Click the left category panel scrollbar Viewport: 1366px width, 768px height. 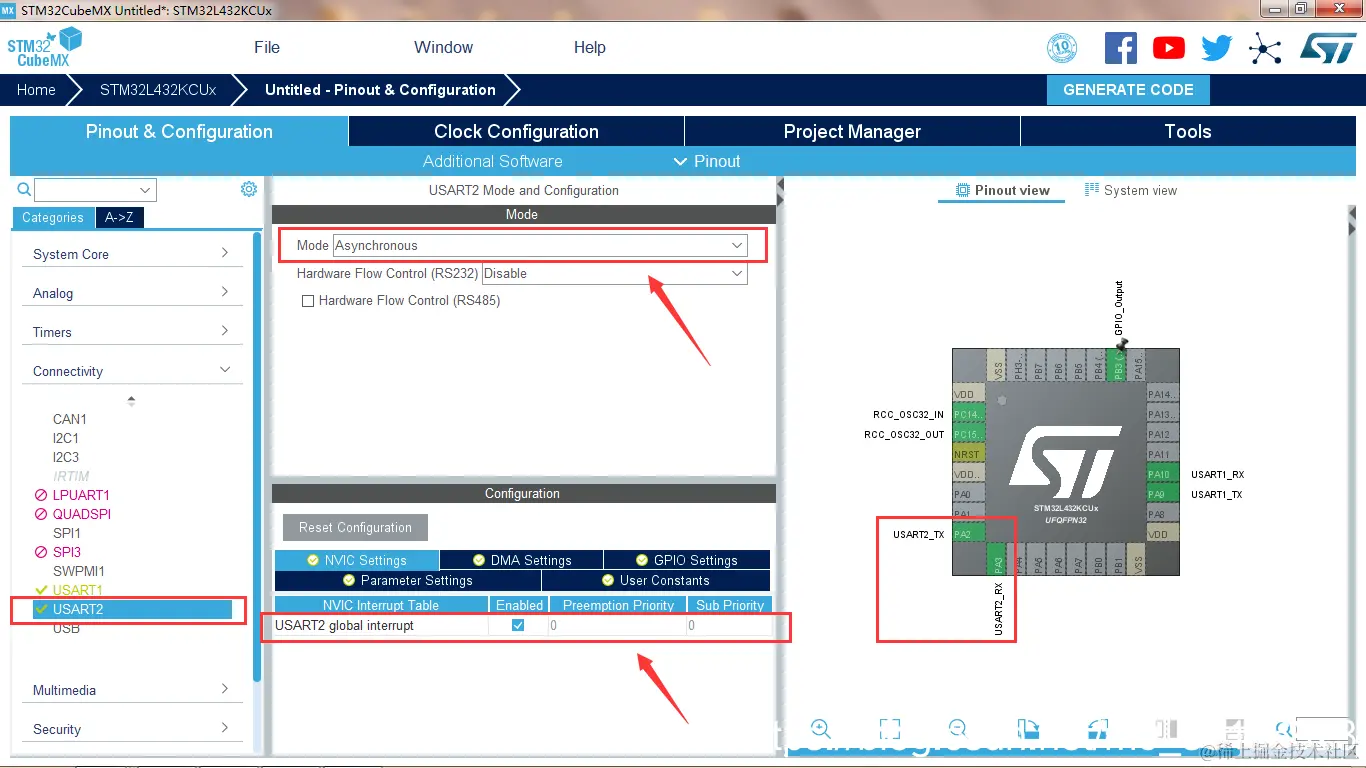[257, 455]
